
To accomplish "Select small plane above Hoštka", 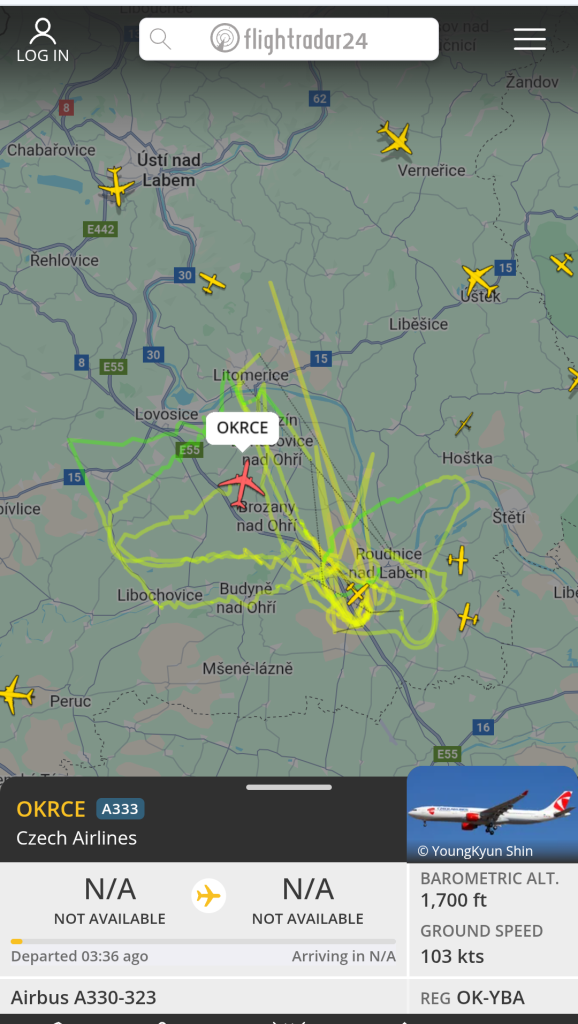I will tap(464, 424).
